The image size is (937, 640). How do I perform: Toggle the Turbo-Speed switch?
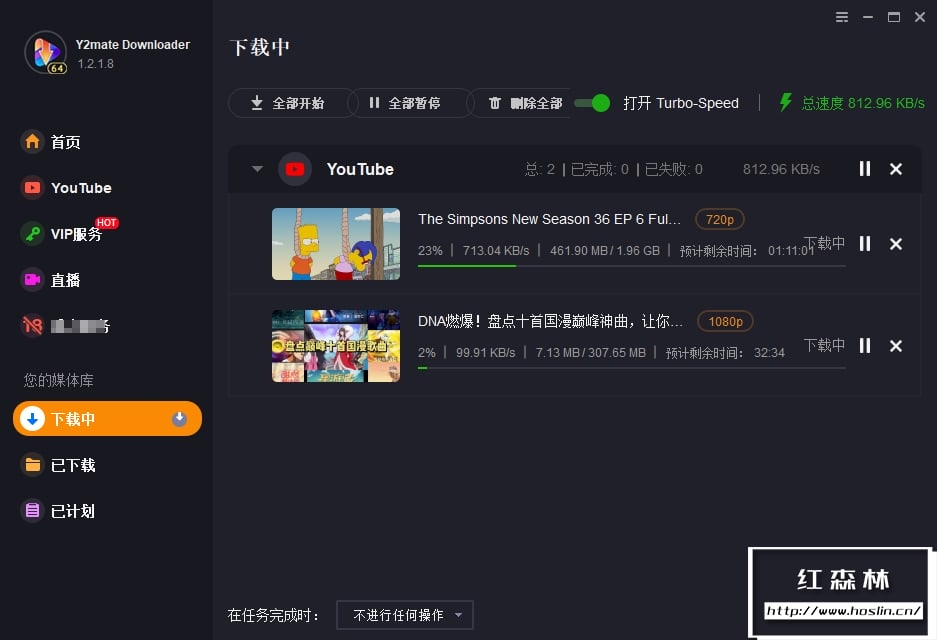(592, 103)
